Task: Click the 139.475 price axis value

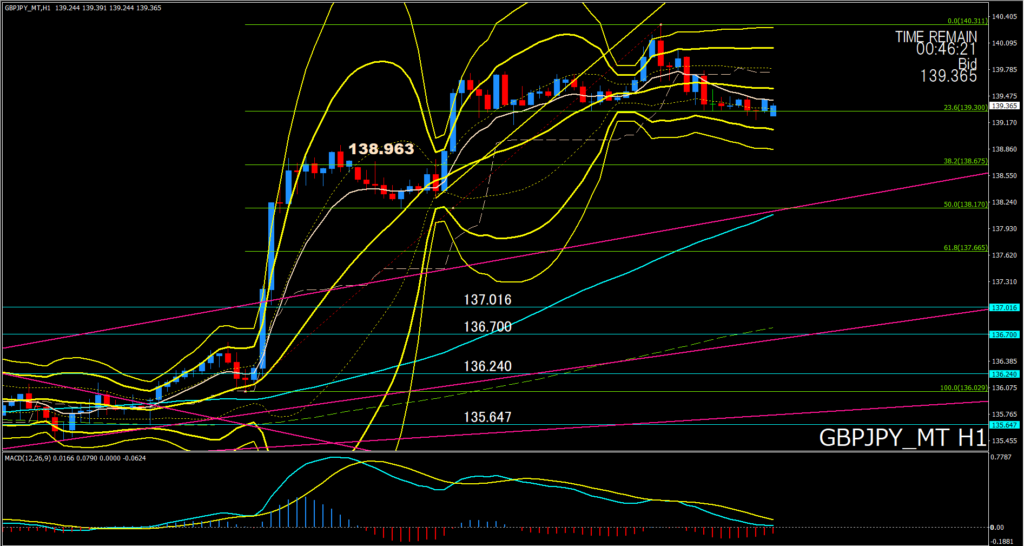Action: coord(1006,95)
